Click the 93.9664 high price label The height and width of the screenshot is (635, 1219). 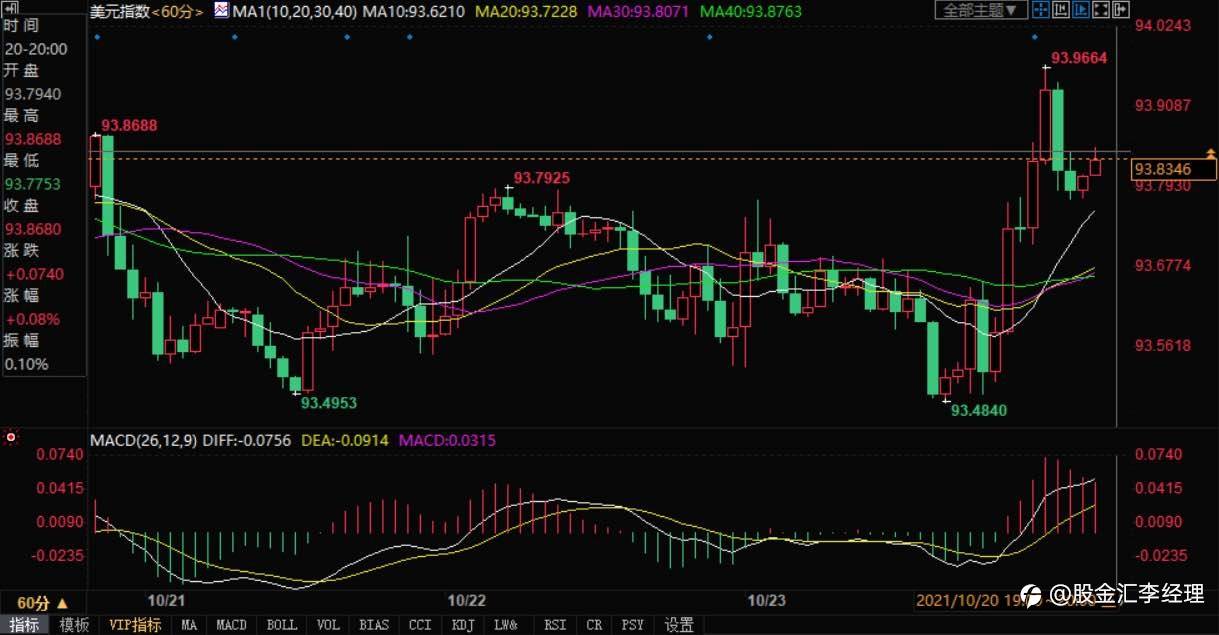tap(1079, 58)
